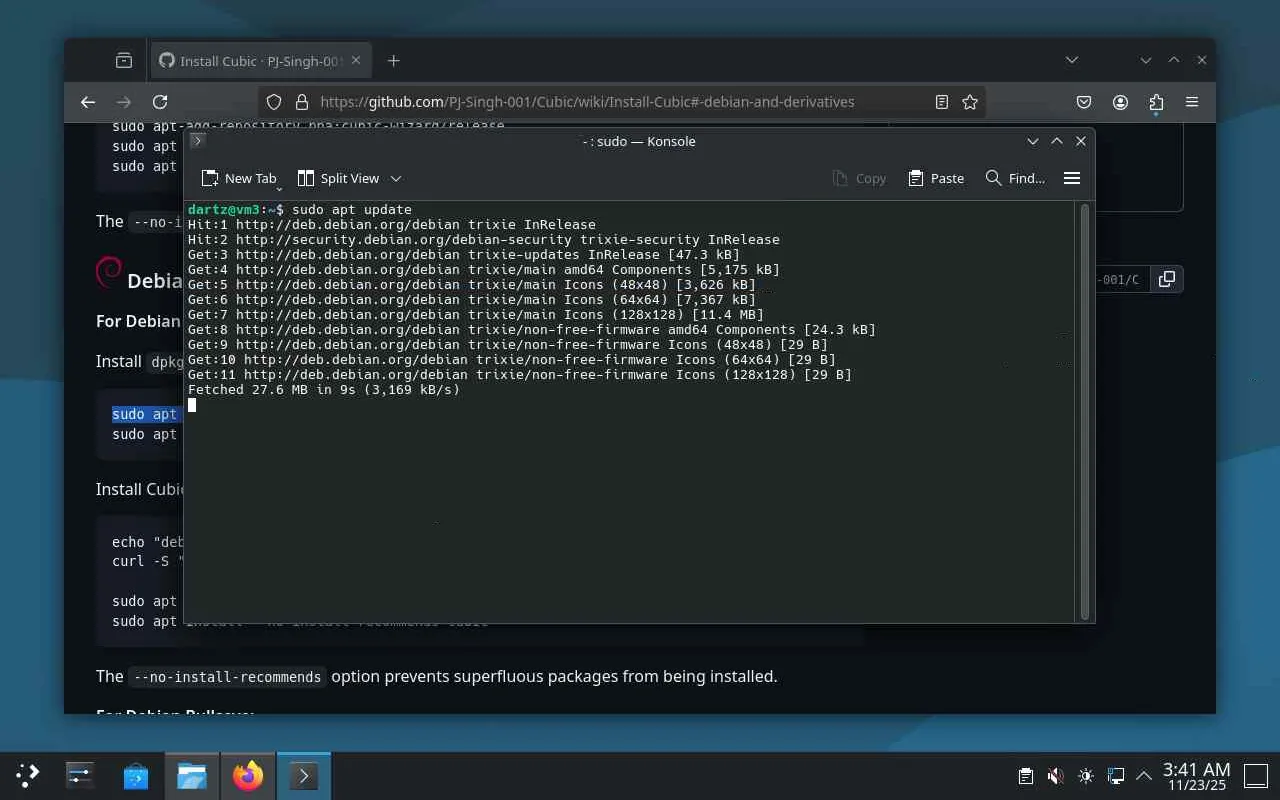This screenshot has width=1280, height=800.
Task: Minimize the Konsole window
Action: (x=1033, y=141)
